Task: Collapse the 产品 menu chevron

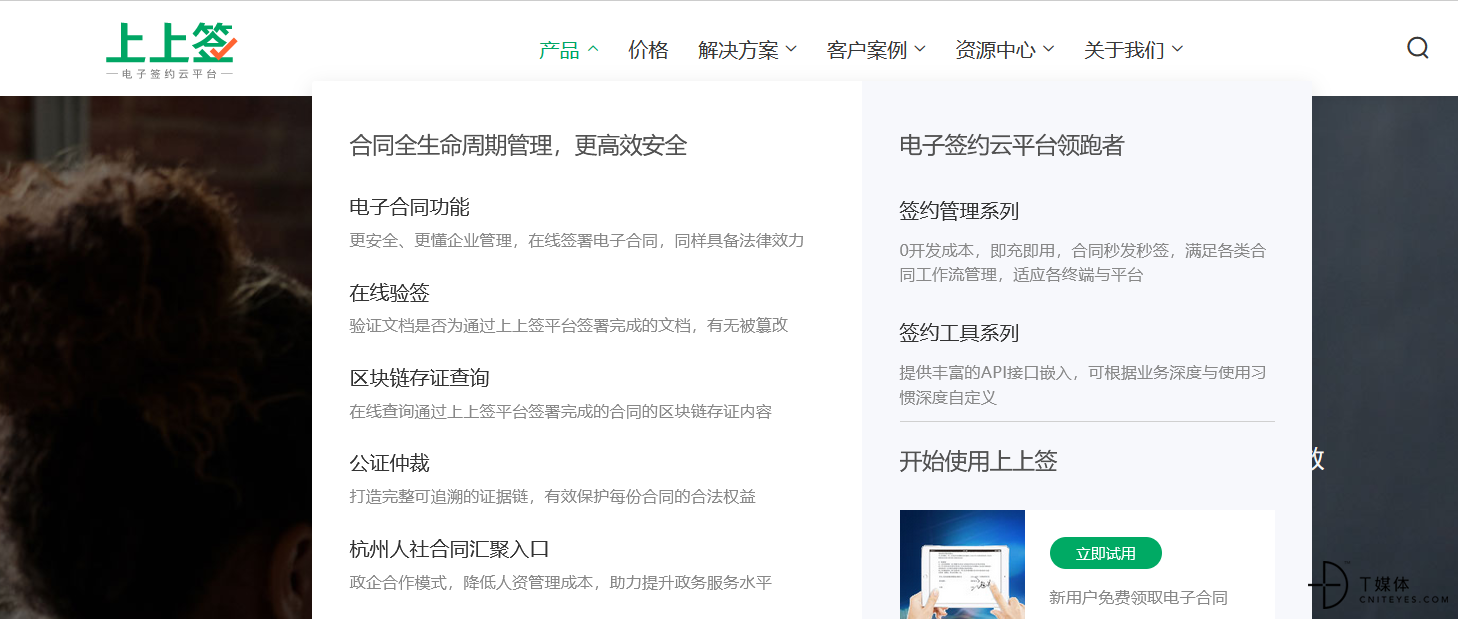Action: (x=593, y=49)
